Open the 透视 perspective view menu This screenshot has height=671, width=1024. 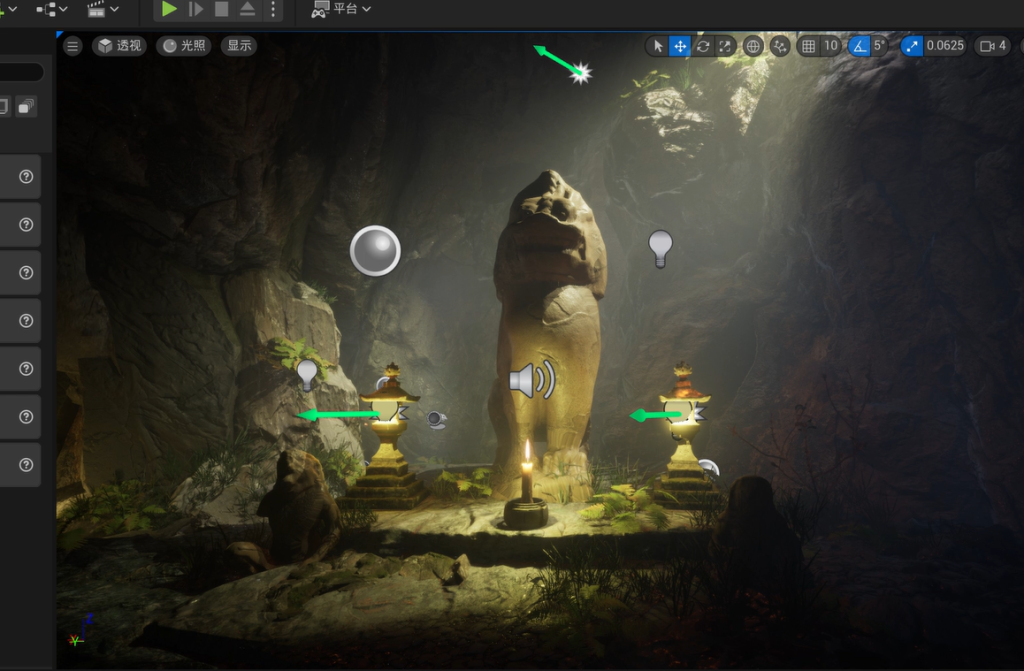[120, 46]
